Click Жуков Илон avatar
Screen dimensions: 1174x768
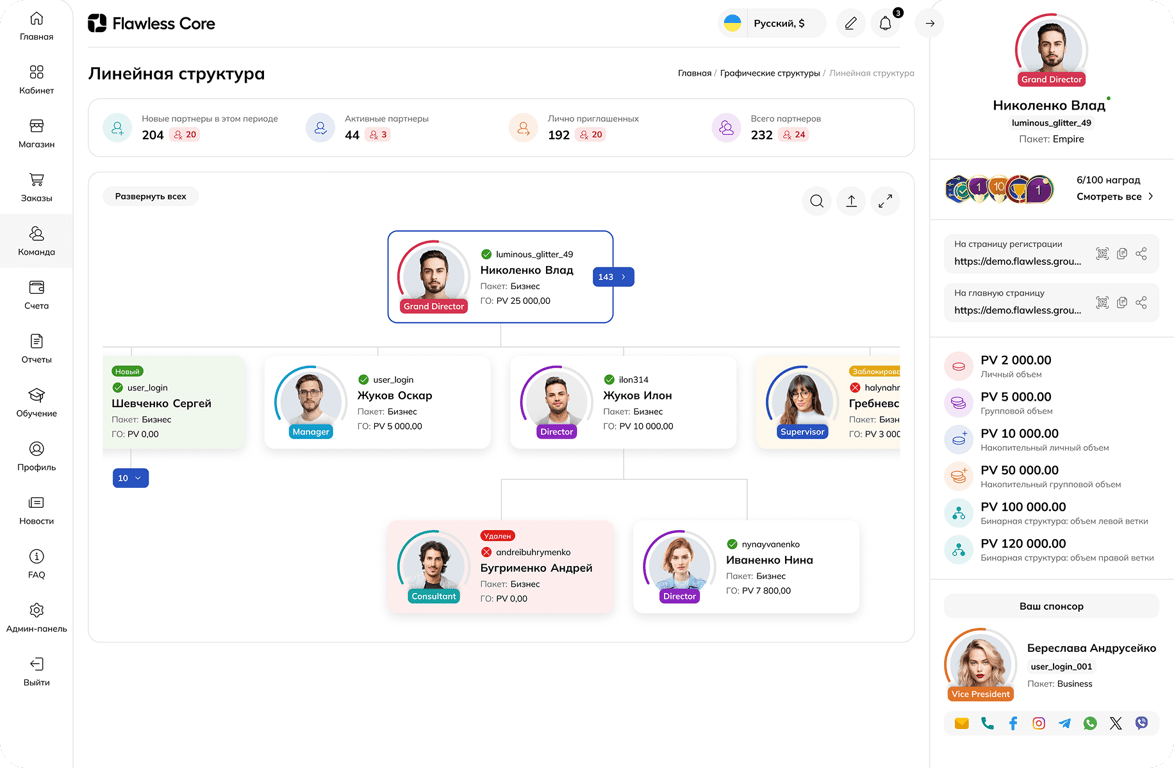pos(556,401)
